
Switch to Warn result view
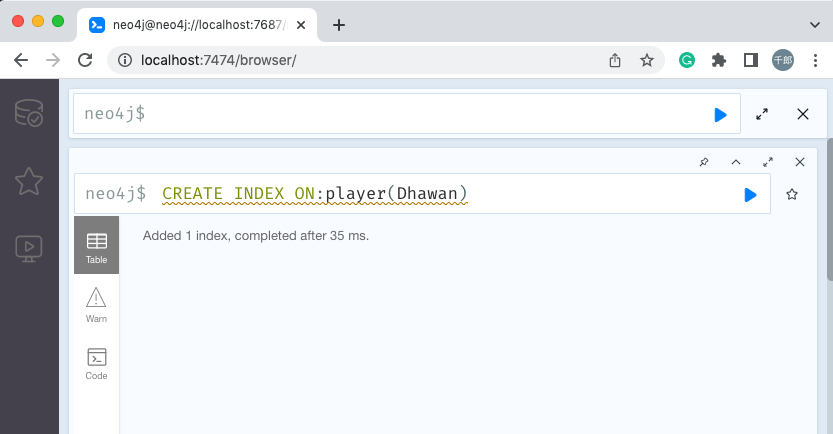point(96,305)
